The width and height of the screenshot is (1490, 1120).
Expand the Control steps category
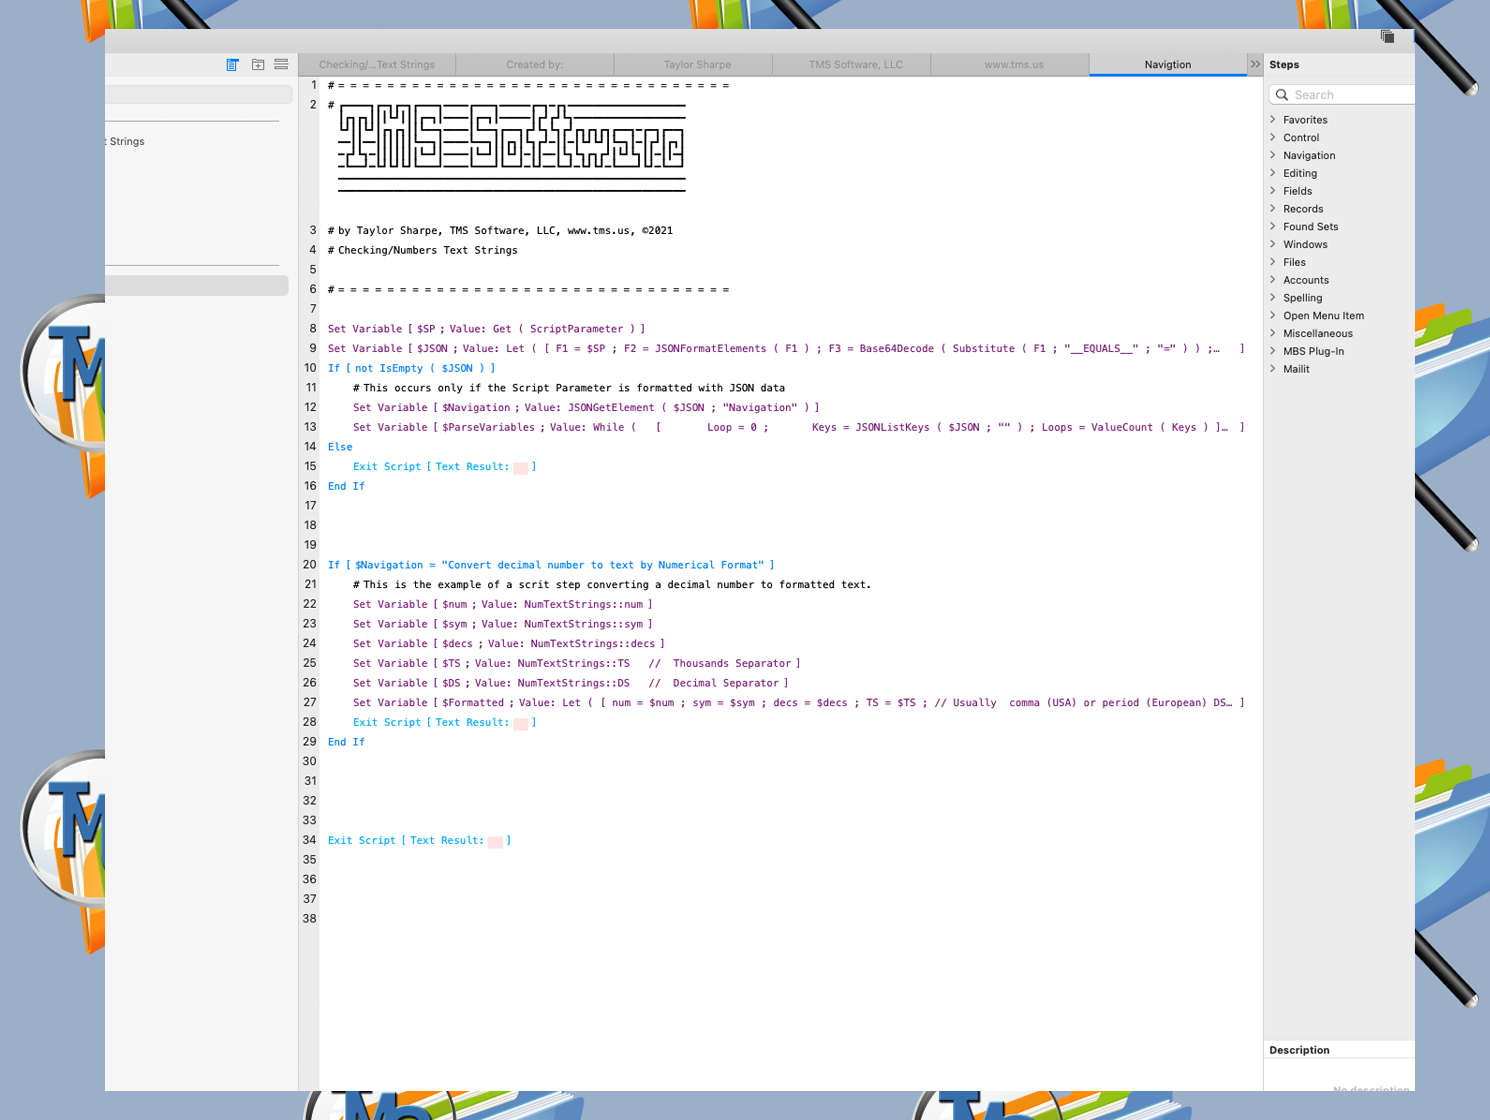(1273, 138)
